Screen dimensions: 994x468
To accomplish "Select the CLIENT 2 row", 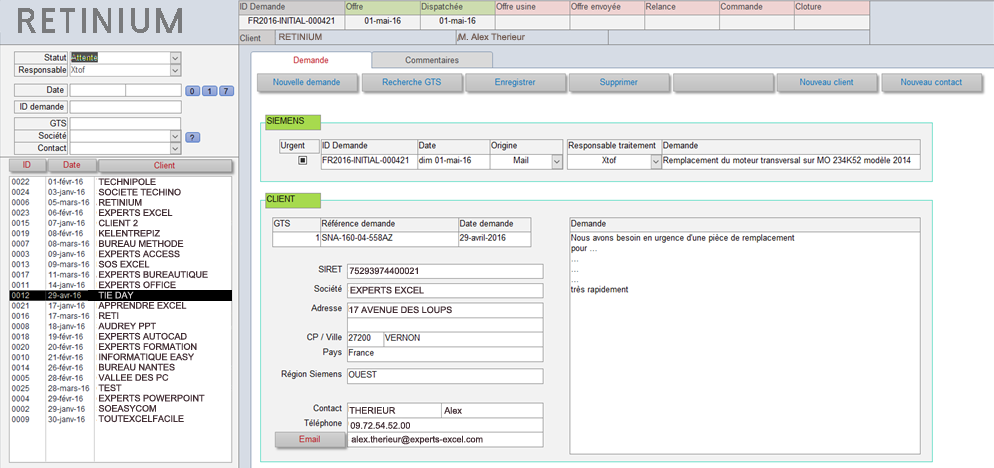I will click(120, 223).
